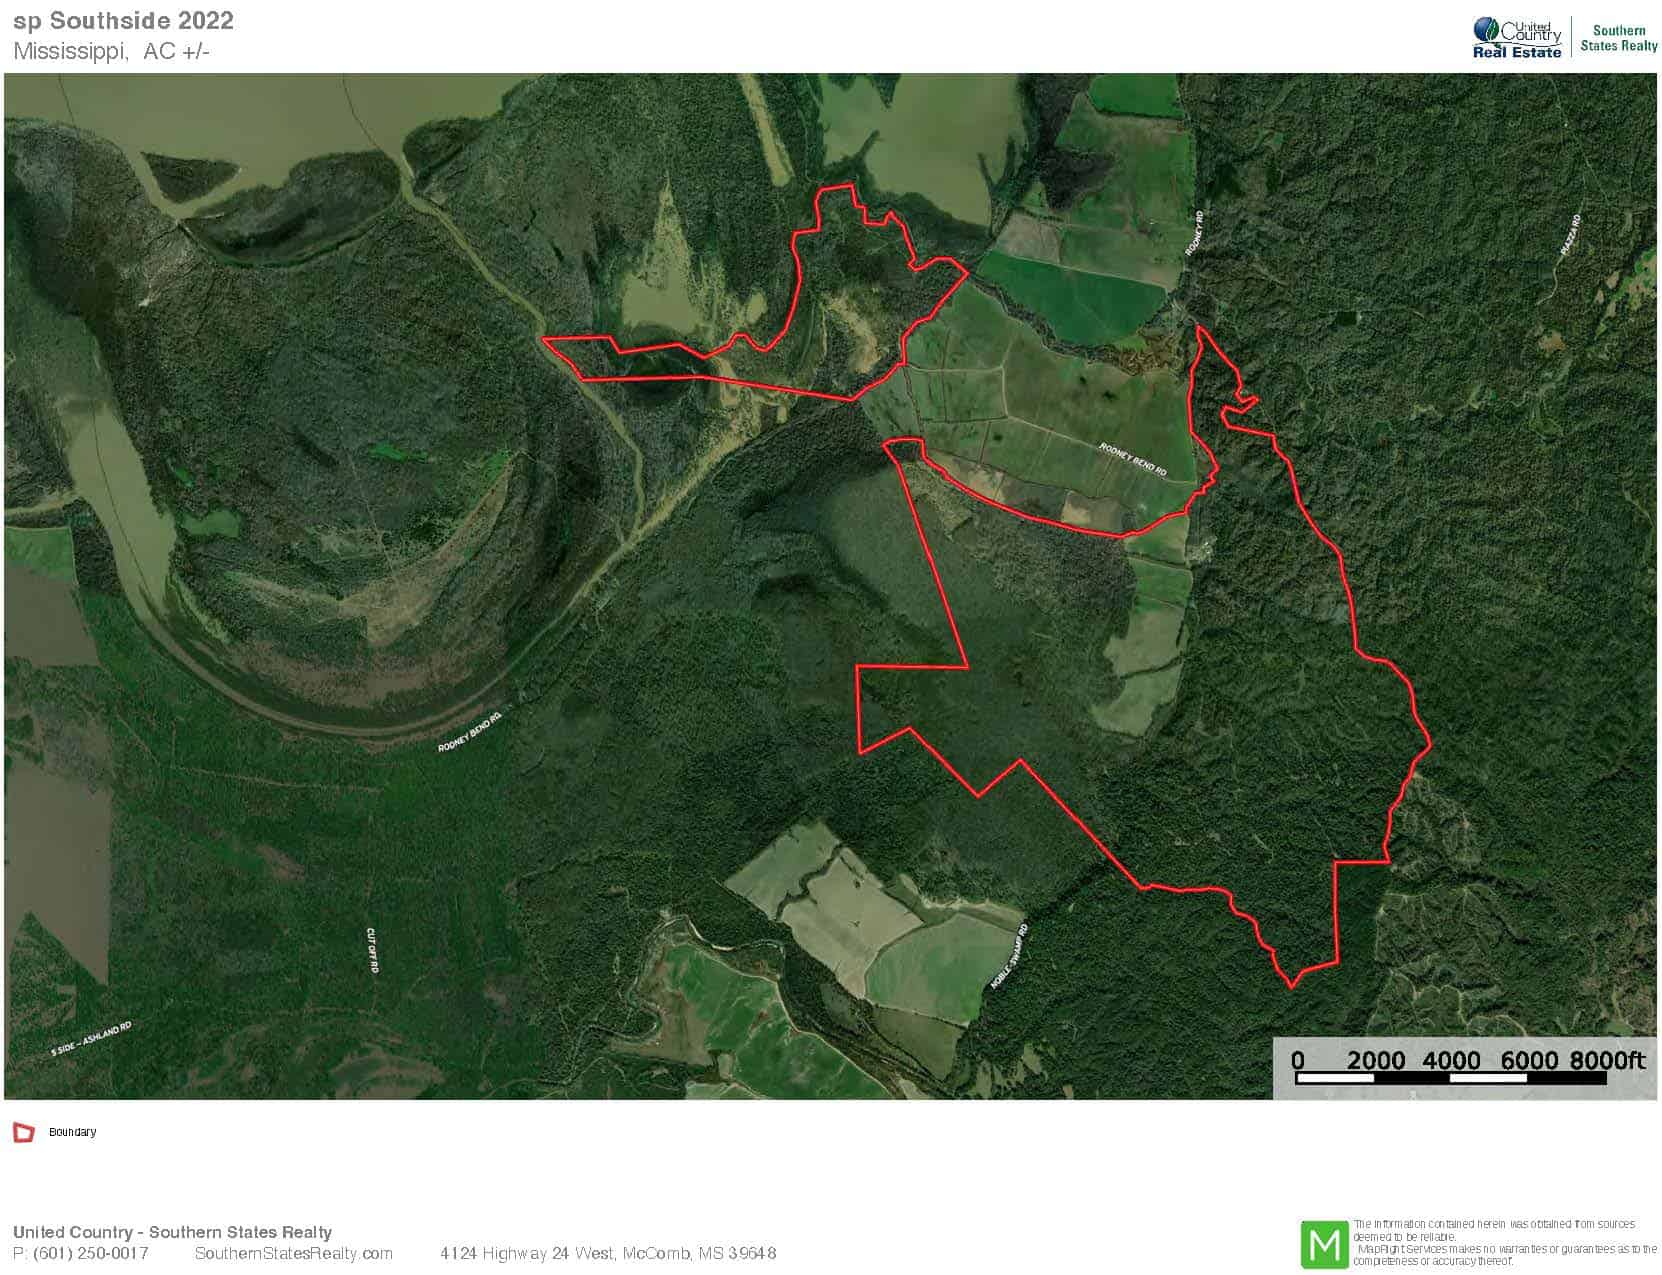Click the United Country Real Estate logo
1662x1275 pixels.
(x=1517, y=39)
